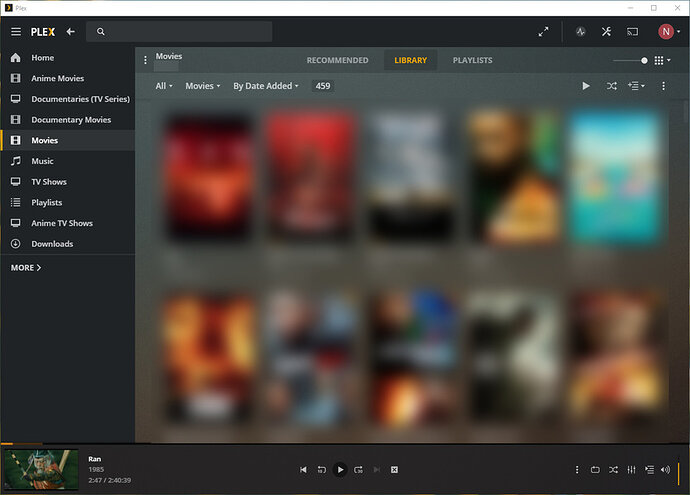Image resolution: width=690 pixels, height=495 pixels.
Task: Open Home in the sidebar
Action: click(68, 58)
